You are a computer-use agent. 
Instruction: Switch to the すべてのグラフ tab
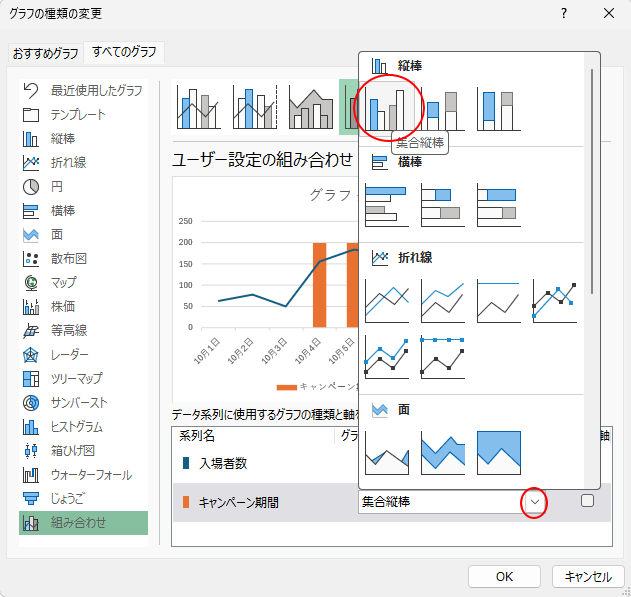[x=125, y=52]
